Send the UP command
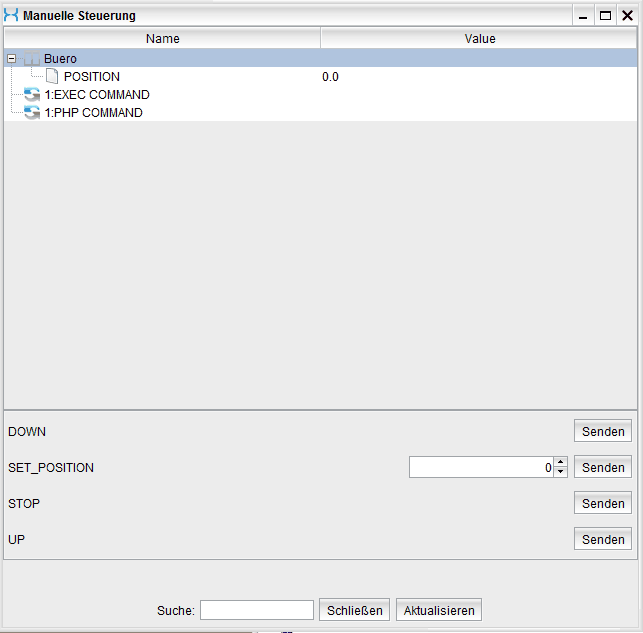 point(603,540)
